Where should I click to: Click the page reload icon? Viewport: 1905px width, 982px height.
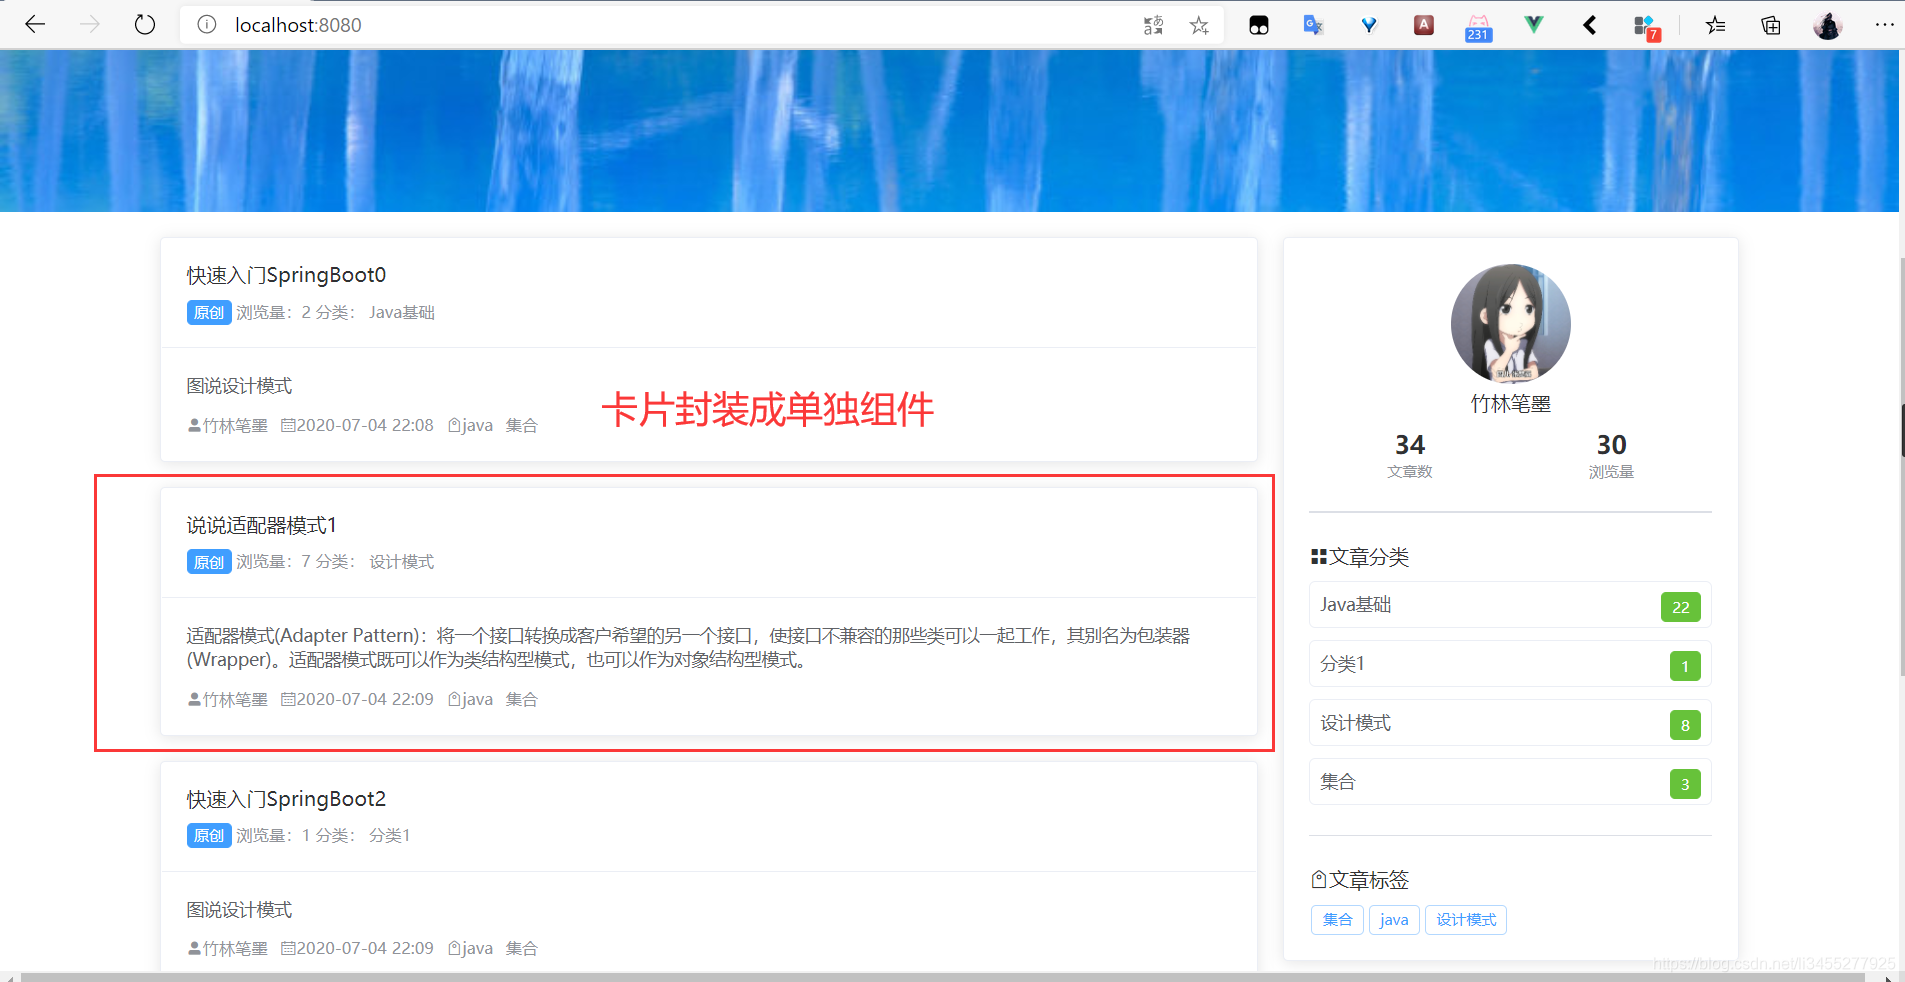pos(145,25)
